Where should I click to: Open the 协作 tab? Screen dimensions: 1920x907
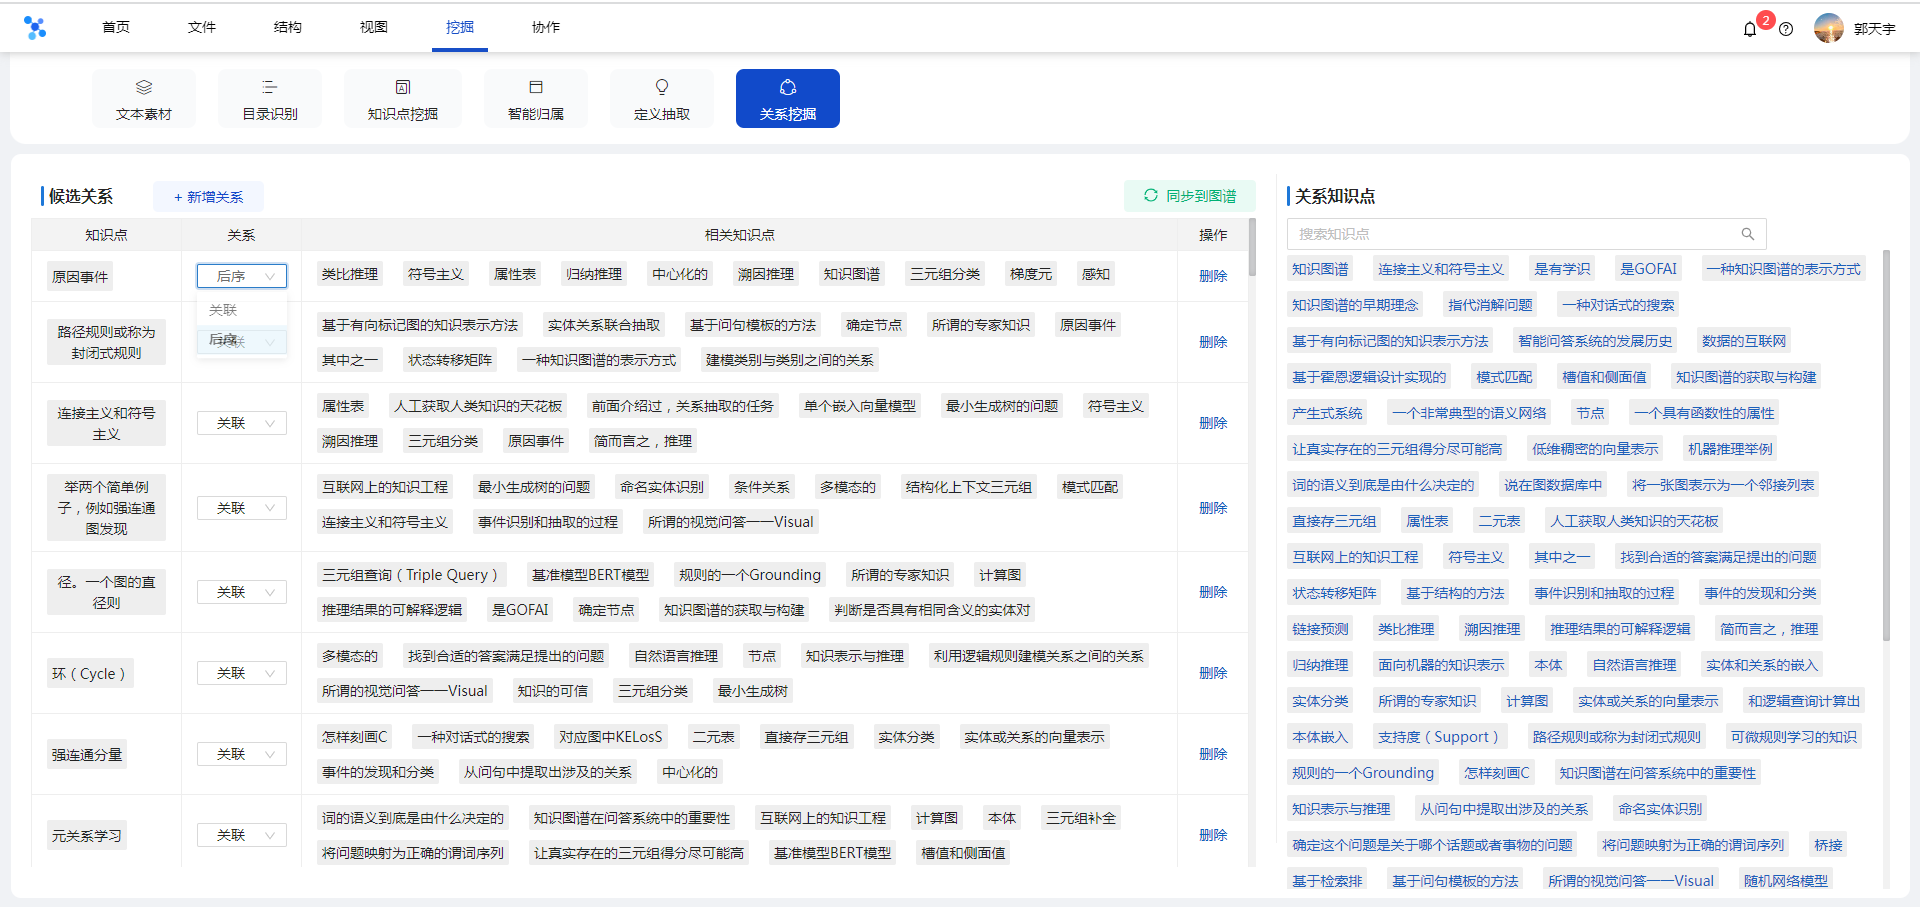[546, 27]
